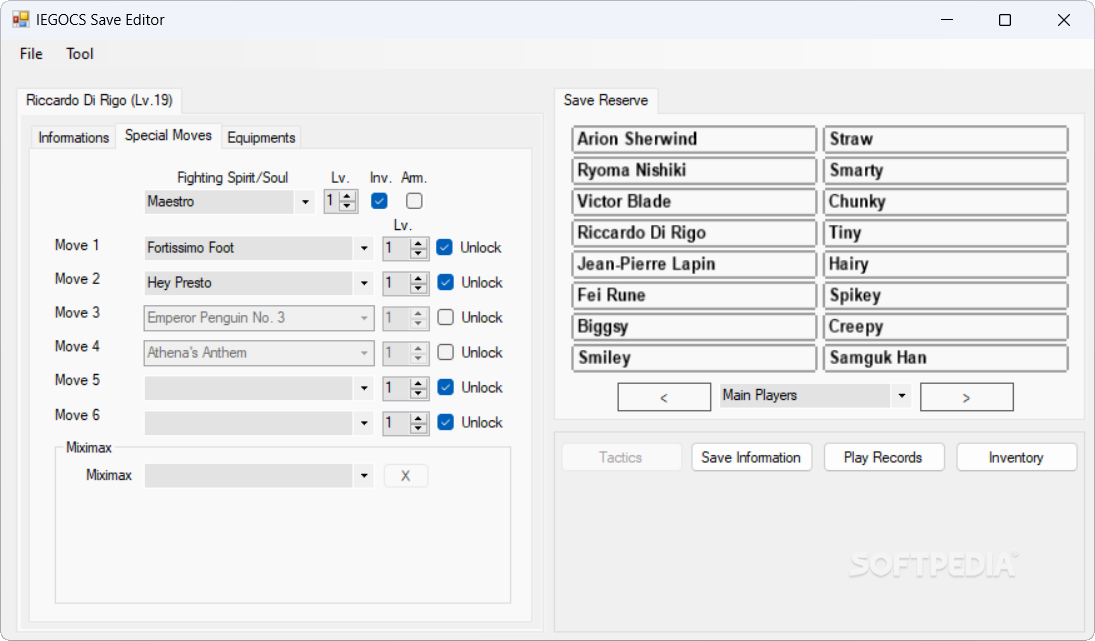Maximize the IEGOCS Save Editor window
Viewport: 1095px width, 641px height.
(x=1005, y=20)
